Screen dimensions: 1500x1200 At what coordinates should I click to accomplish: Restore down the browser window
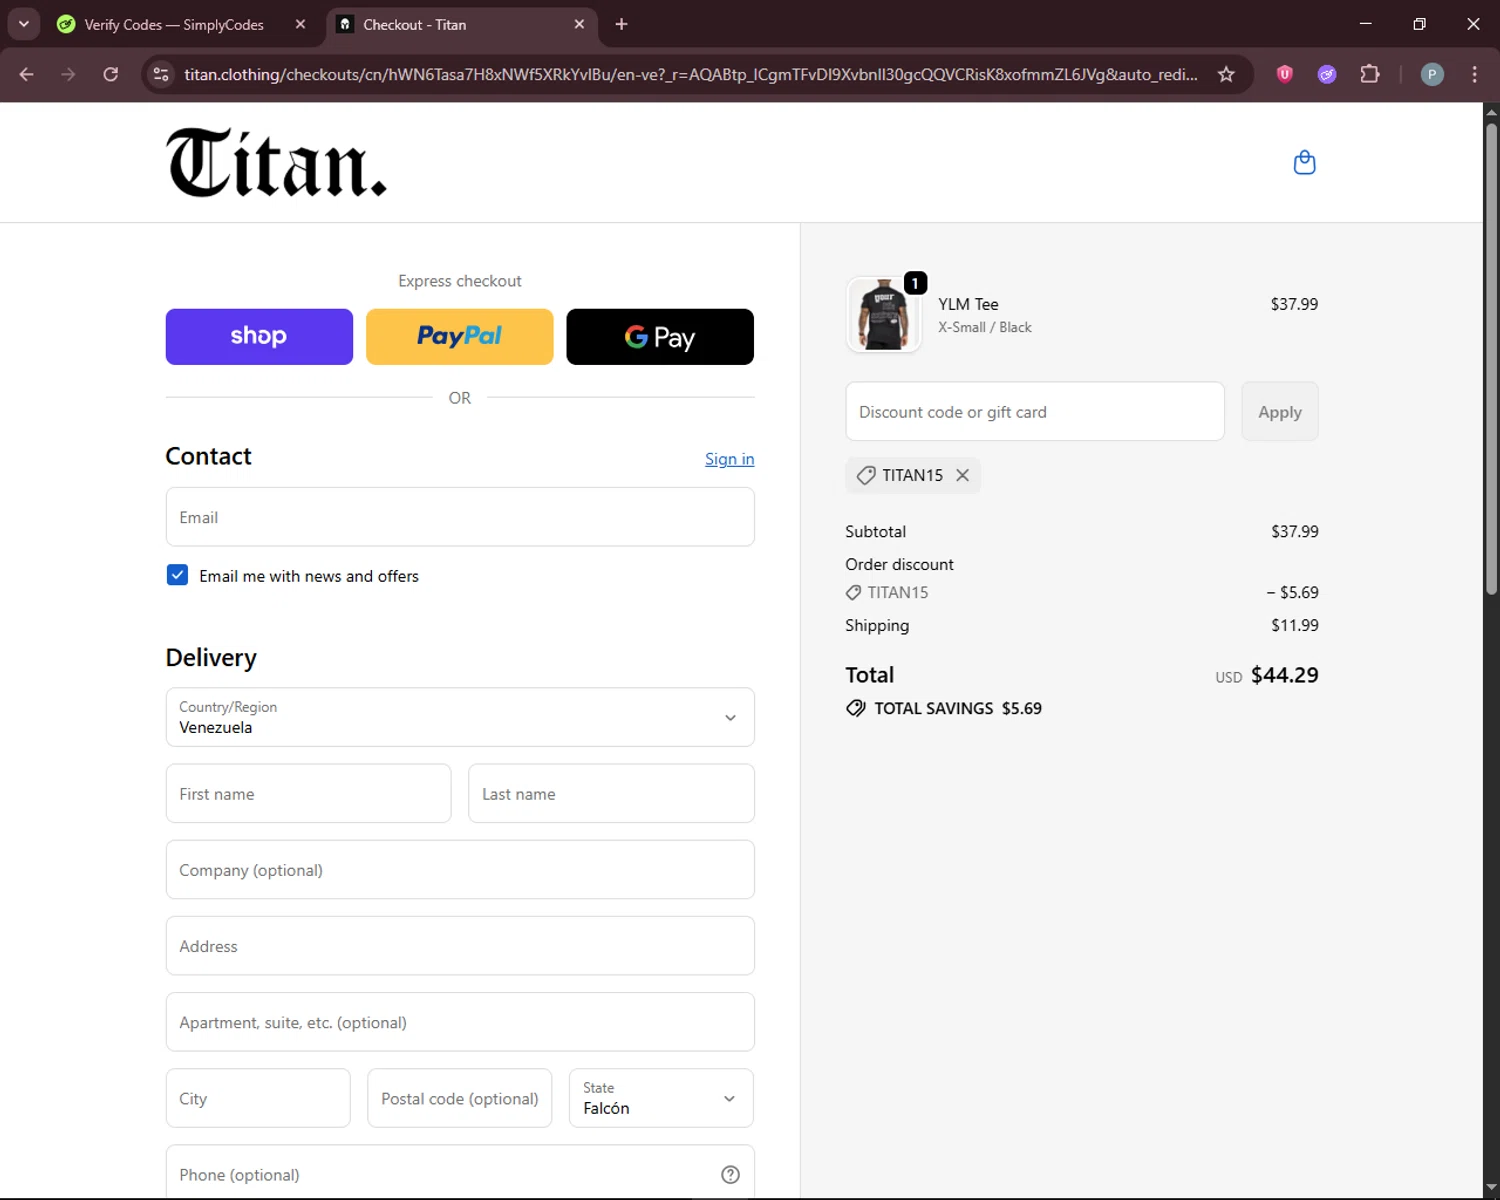point(1419,24)
